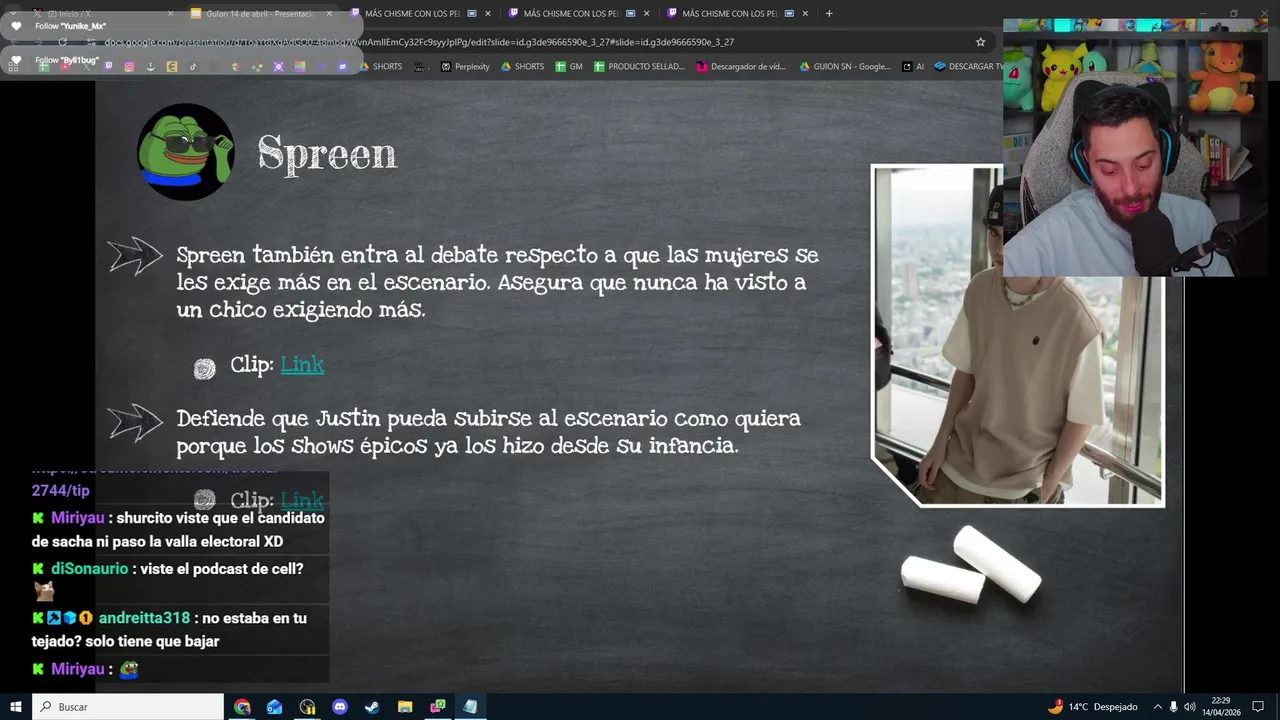The height and width of the screenshot is (720, 1280).
Task: Click the TikTok bookmark icon in bookmarks bar
Action: coord(192,66)
